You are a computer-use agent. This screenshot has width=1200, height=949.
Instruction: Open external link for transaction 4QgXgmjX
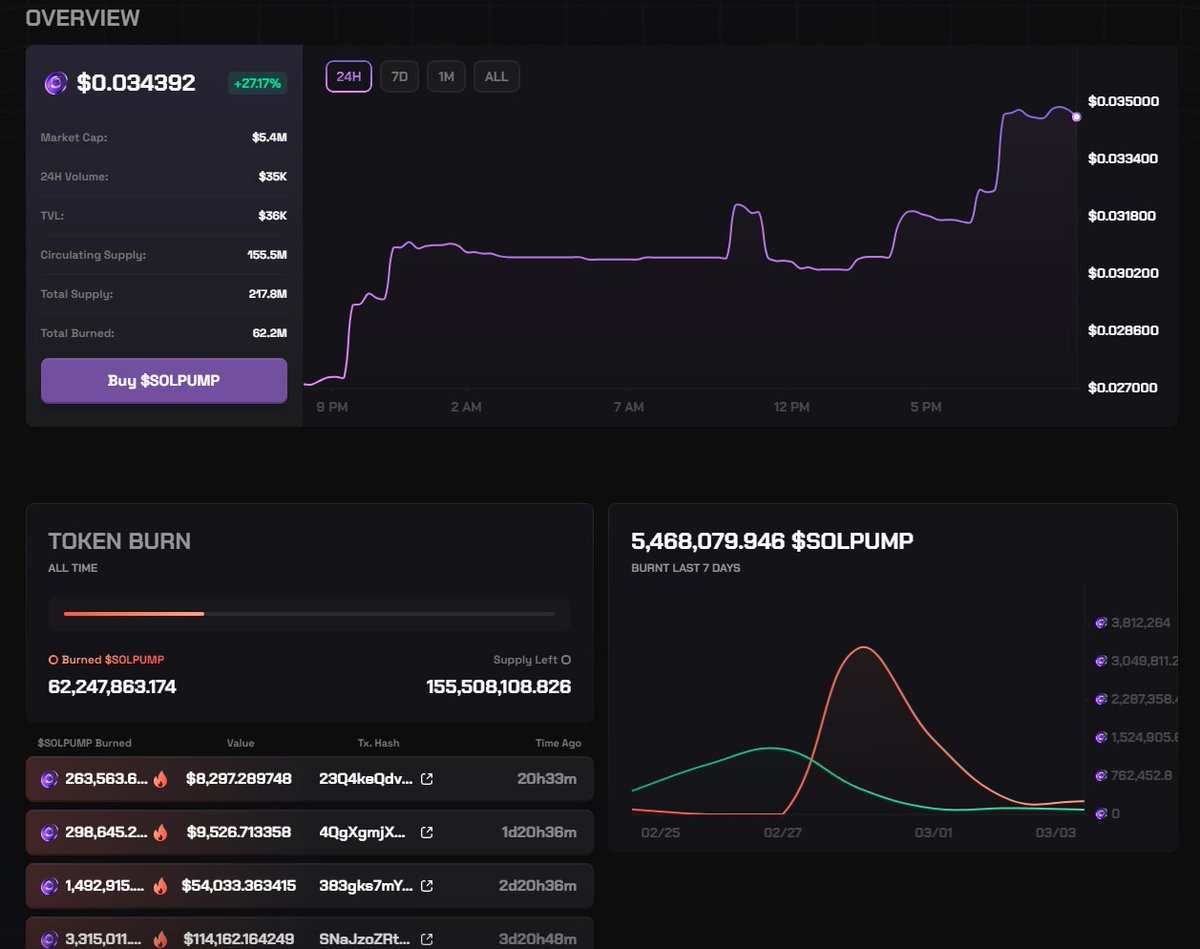coord(427,832)
